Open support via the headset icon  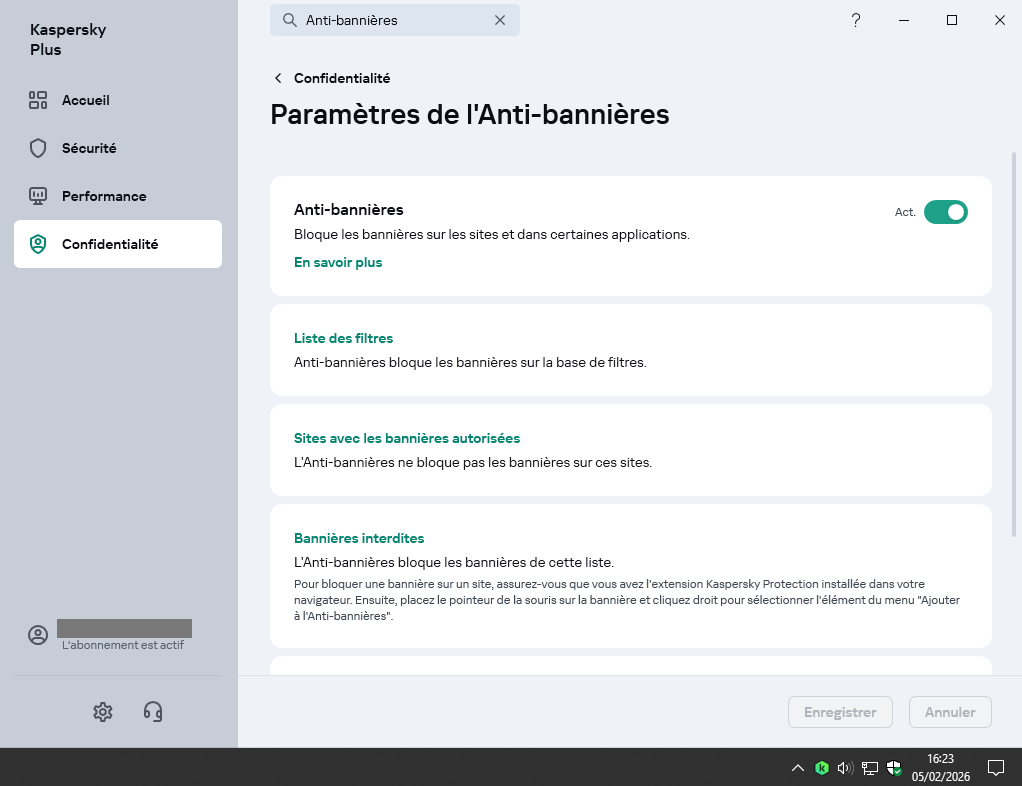click(153, 711)
